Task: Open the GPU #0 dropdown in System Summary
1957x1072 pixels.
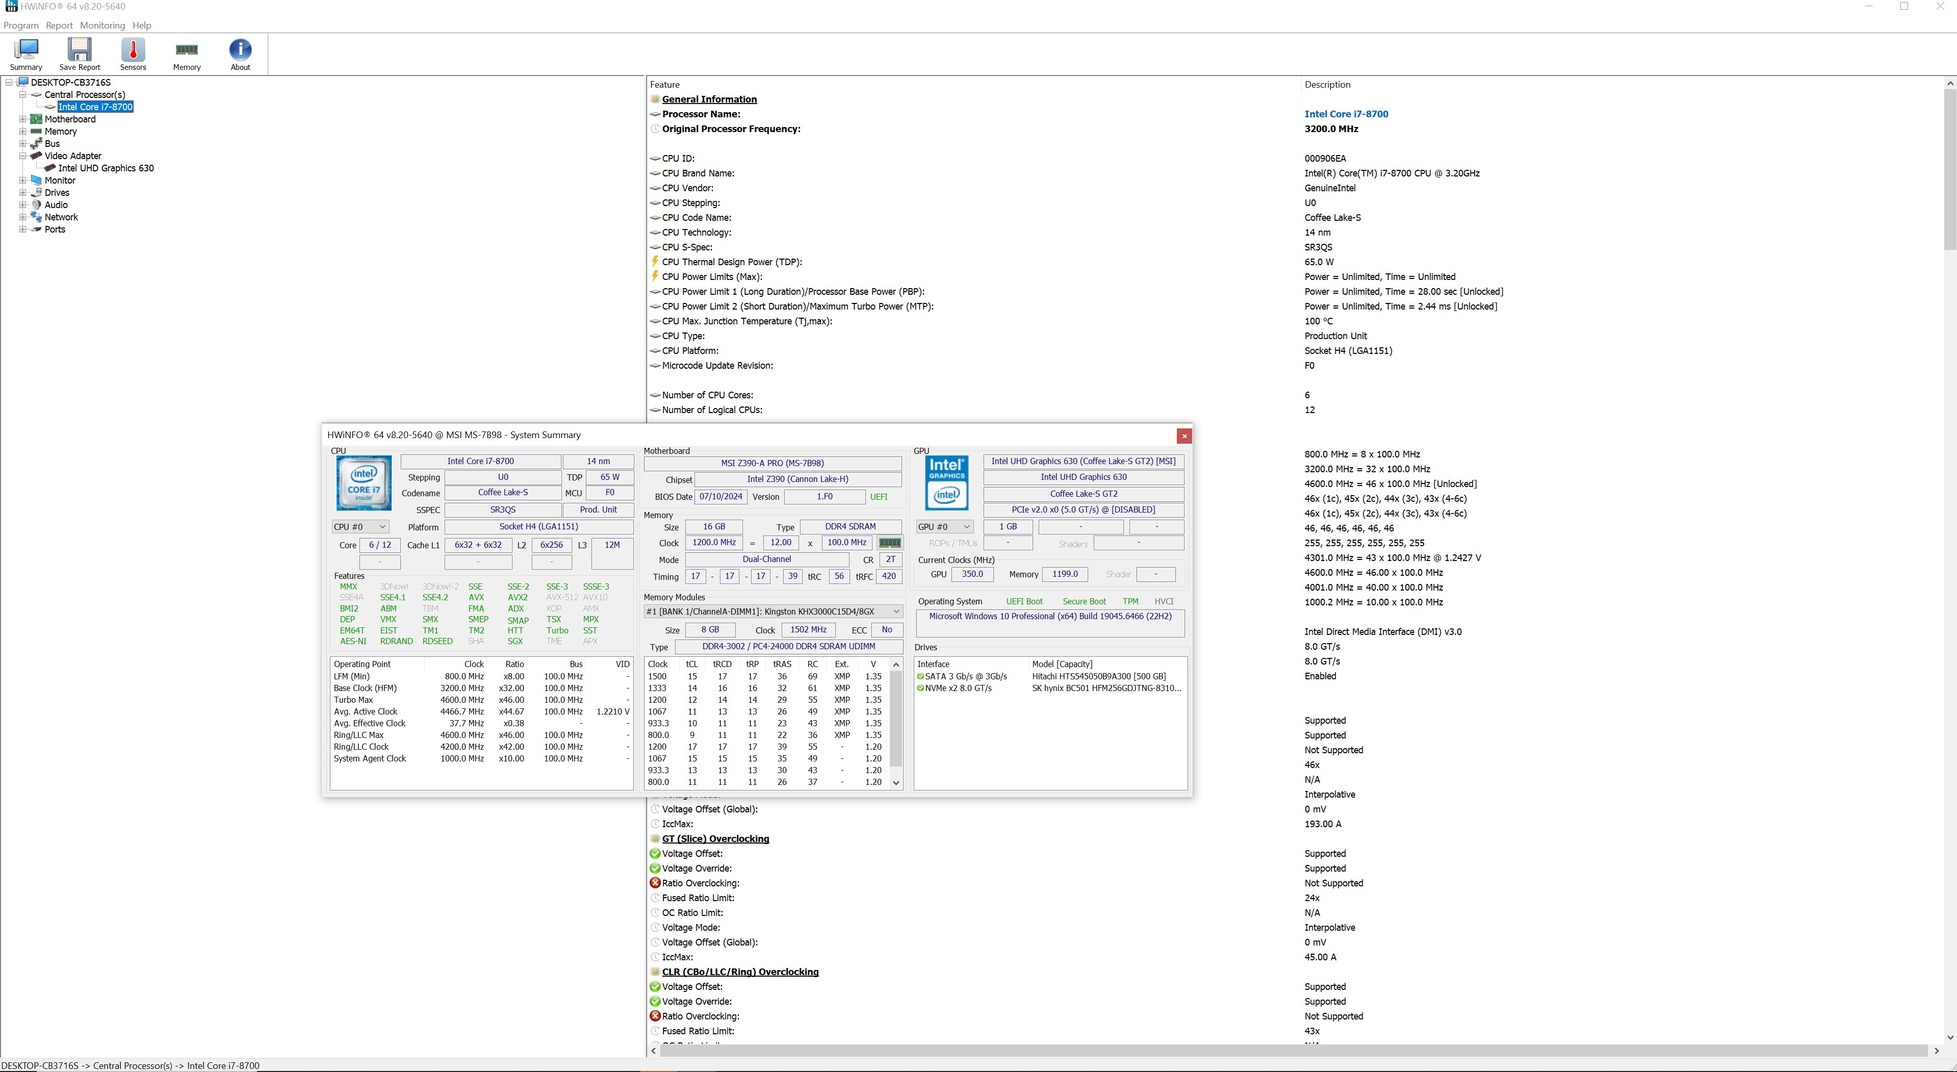Action: click(x=944, y=527)
